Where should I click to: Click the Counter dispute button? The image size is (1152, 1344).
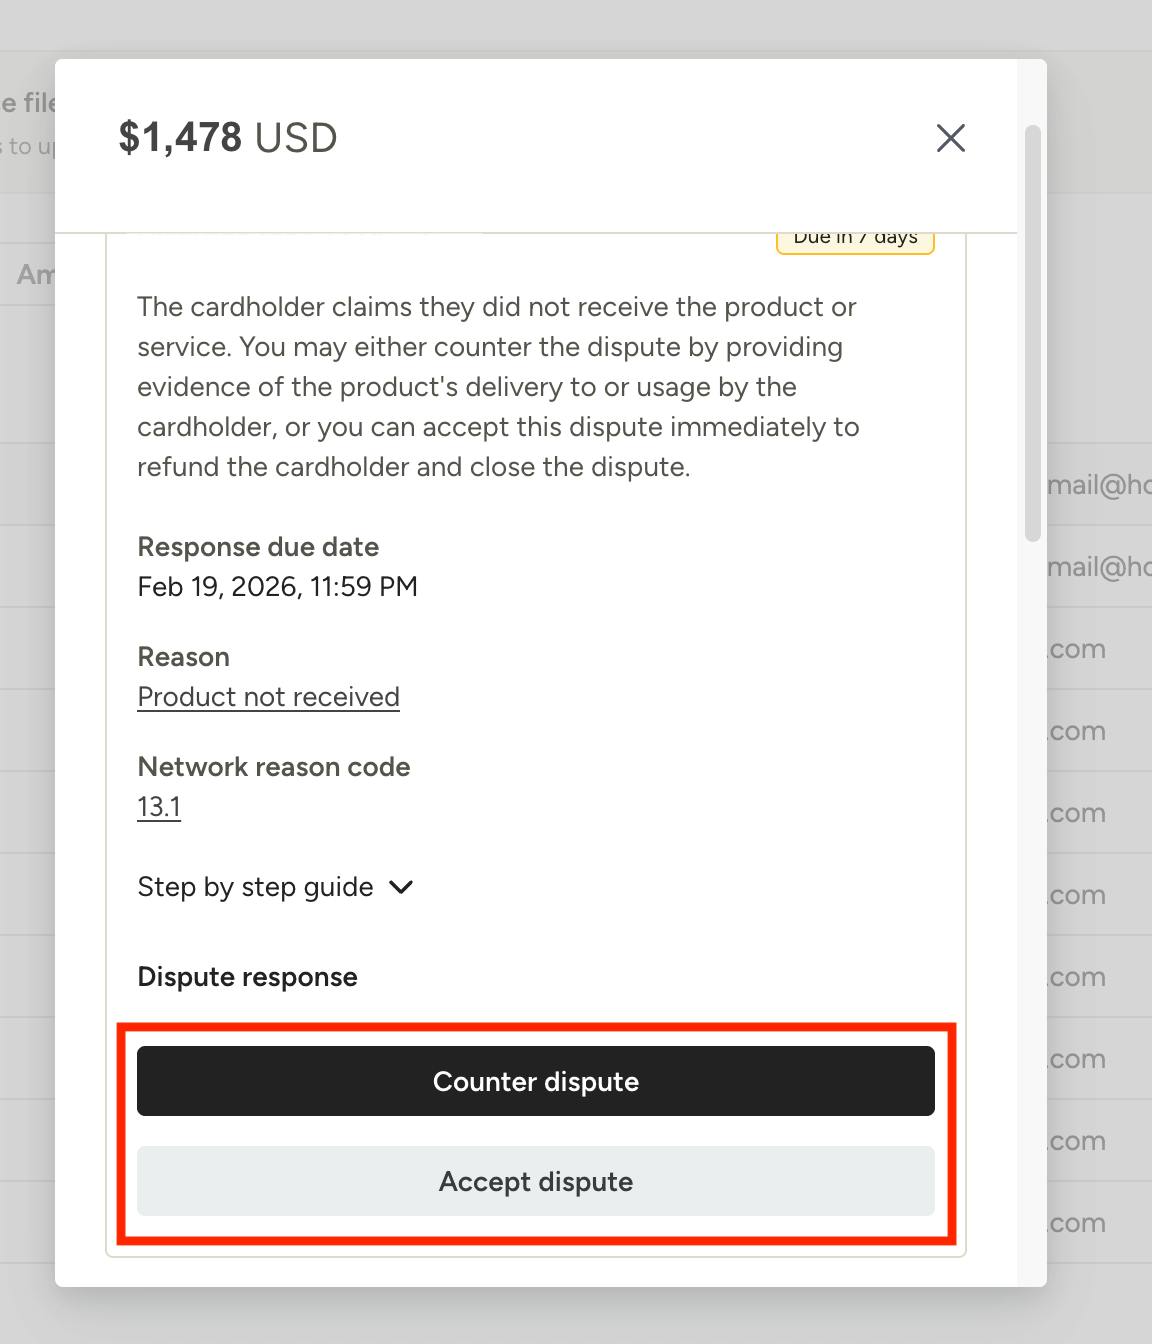[x=536, y=1081]
